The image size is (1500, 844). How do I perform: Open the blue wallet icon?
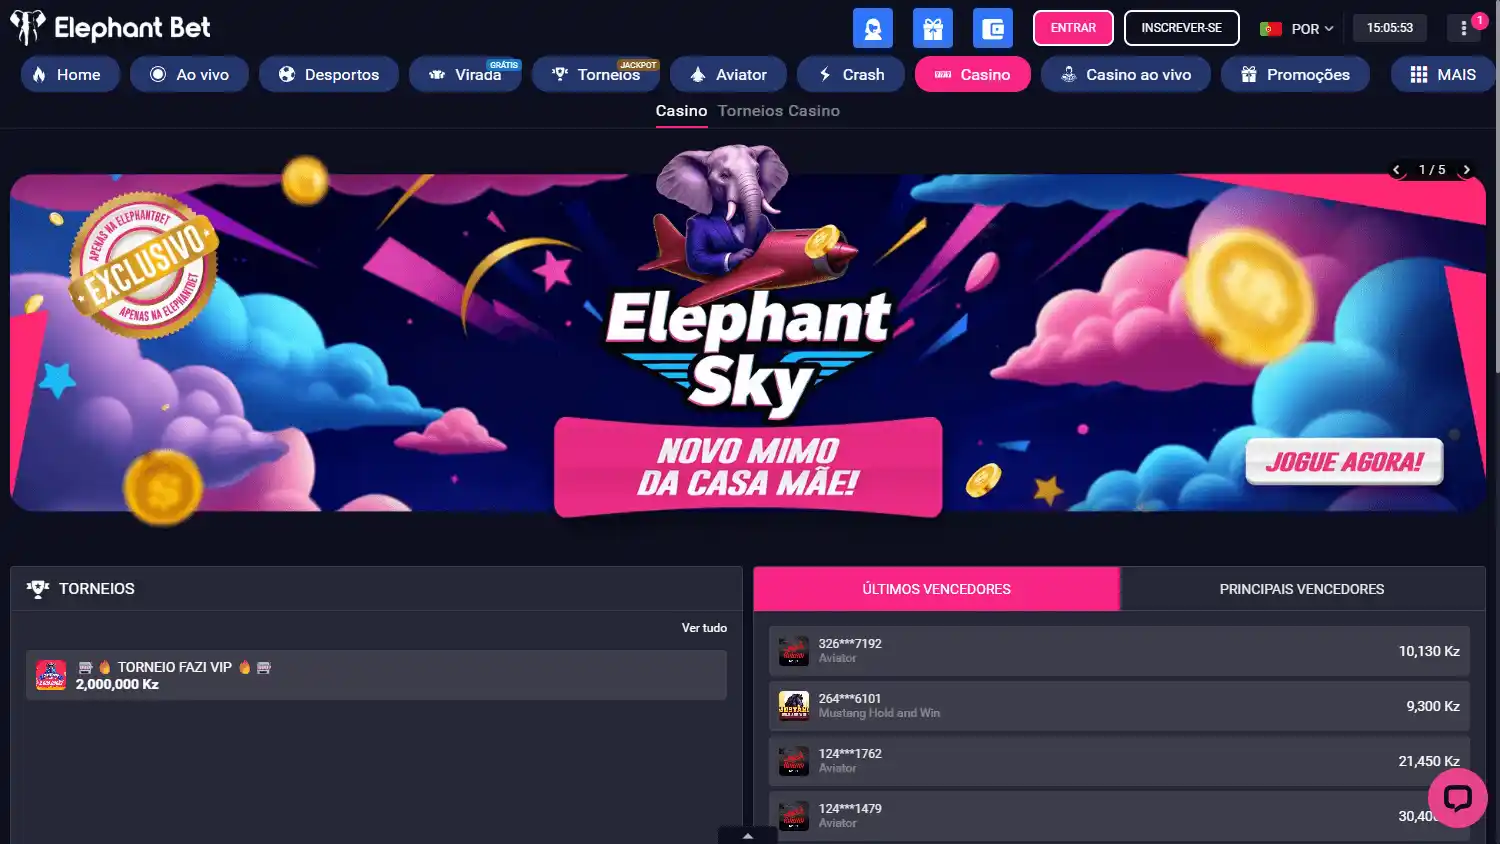(993, 28)
